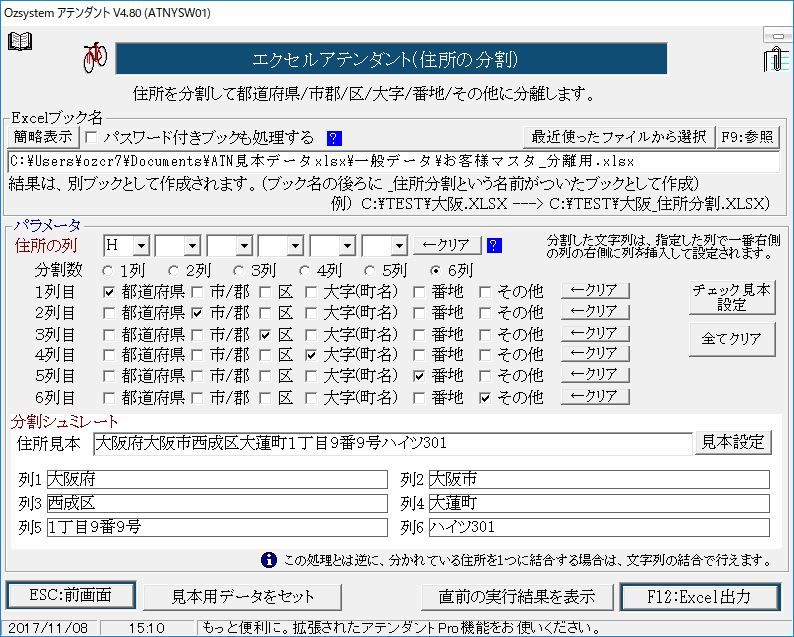
Task: Select 2列 split count radio button
Action: pos(173,271)
